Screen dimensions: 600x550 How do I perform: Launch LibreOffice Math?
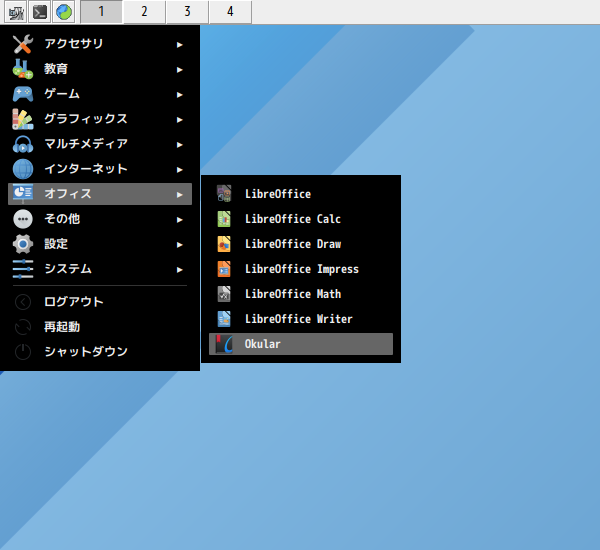pyautogui.click(x=301, y=294)
